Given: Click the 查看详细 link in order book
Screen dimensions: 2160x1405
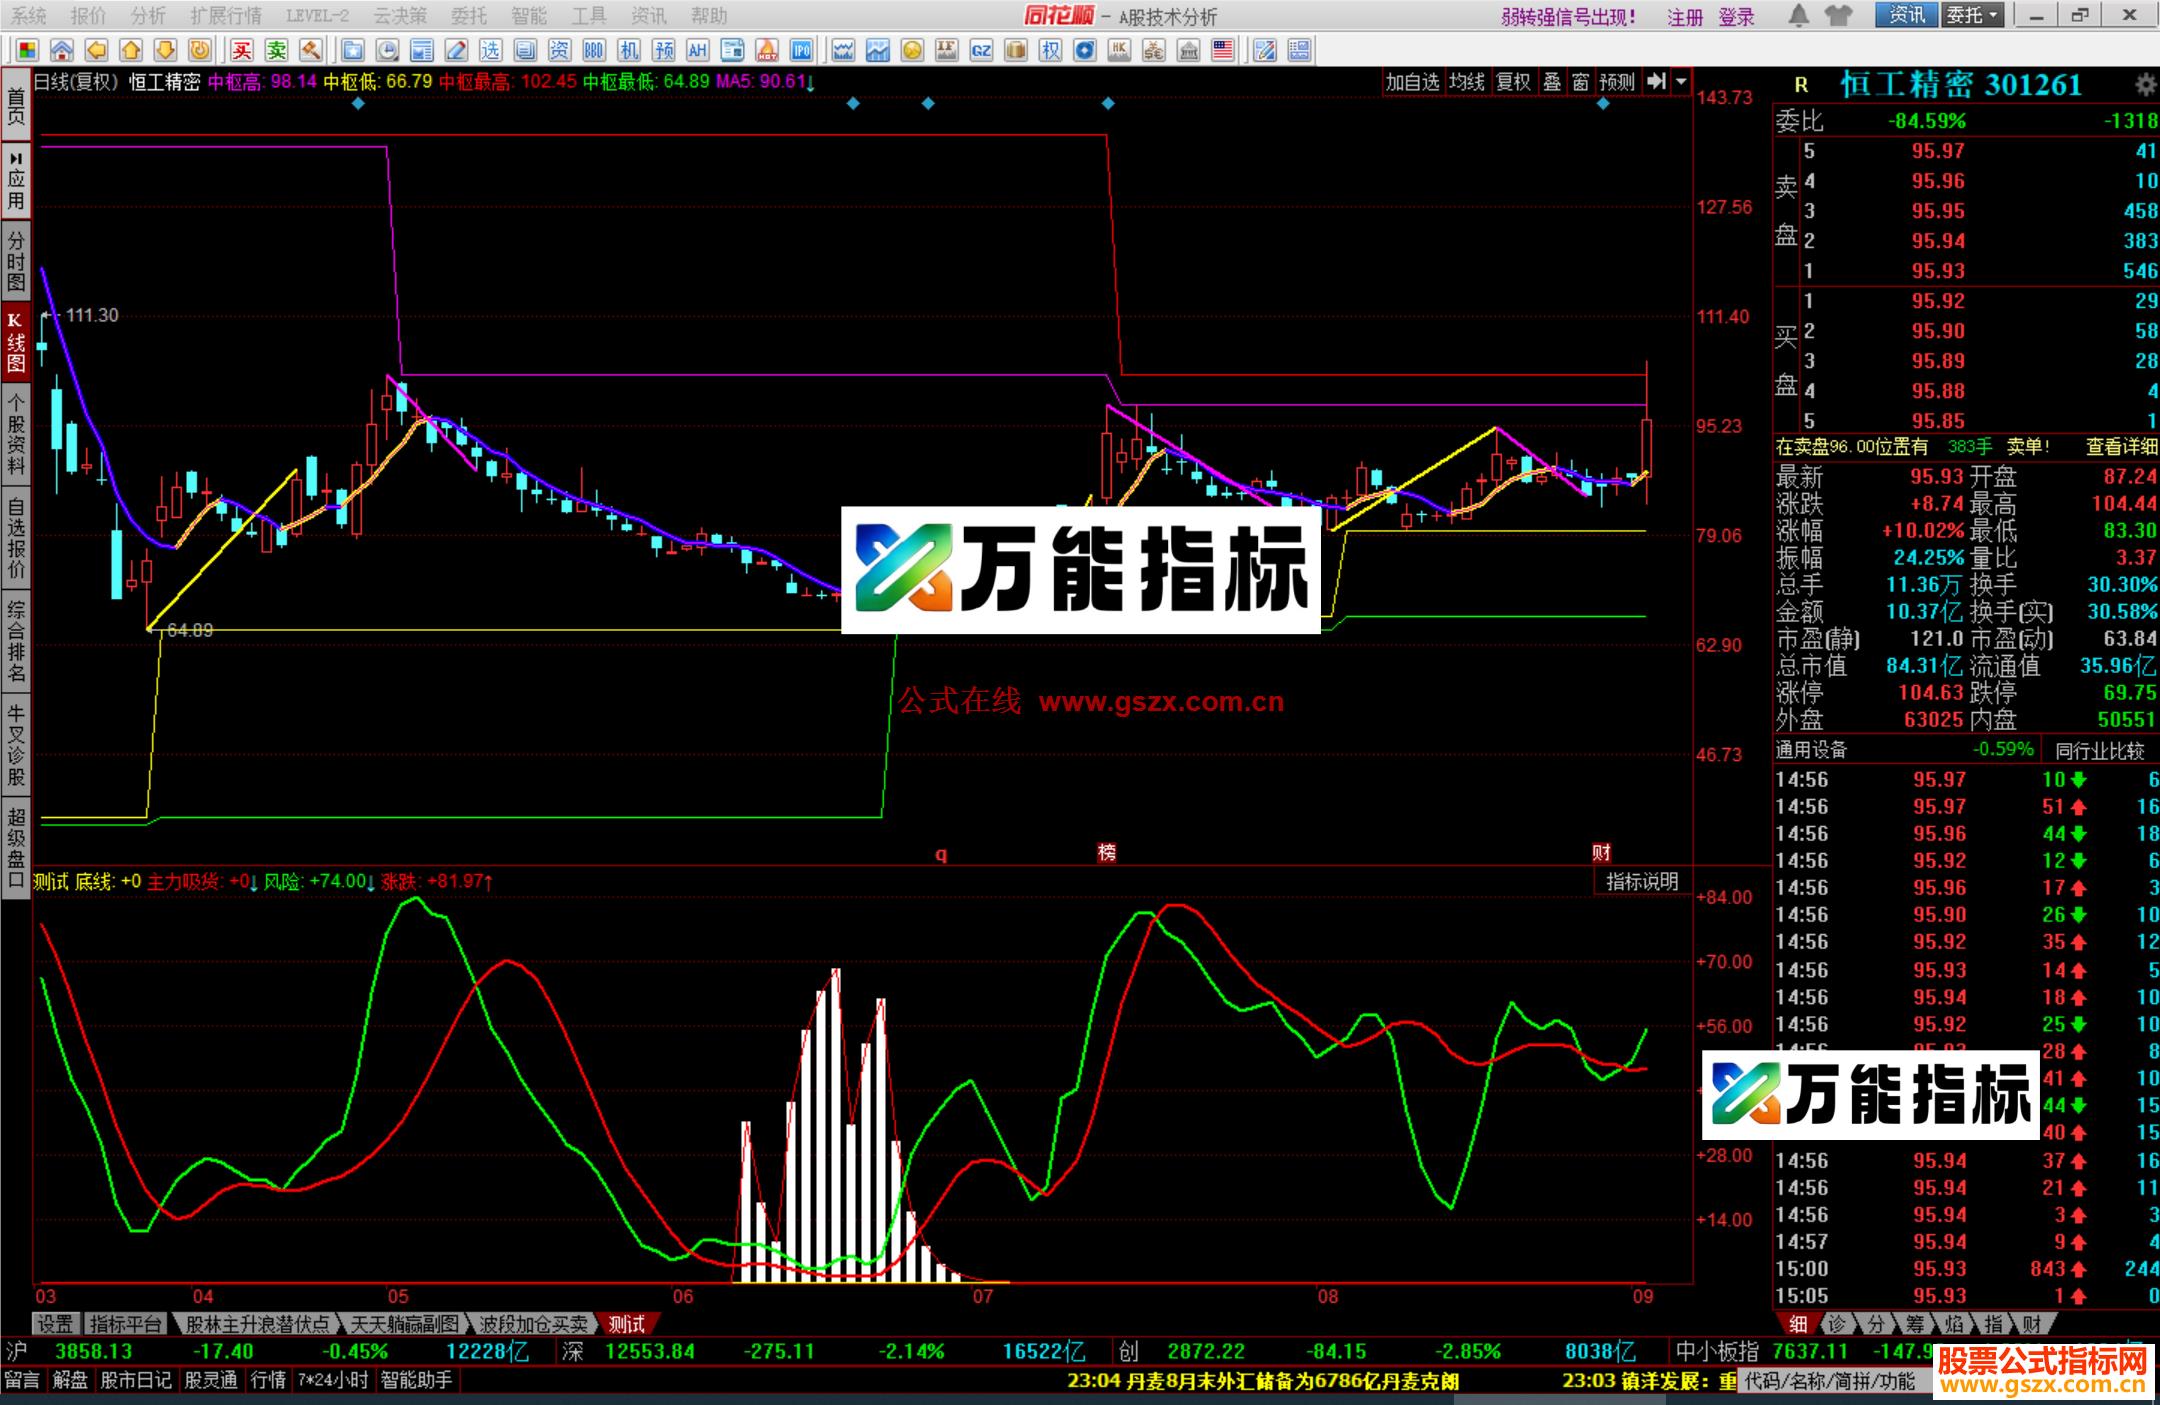Looking at the screenshot, I should [x=2120, y=447].
